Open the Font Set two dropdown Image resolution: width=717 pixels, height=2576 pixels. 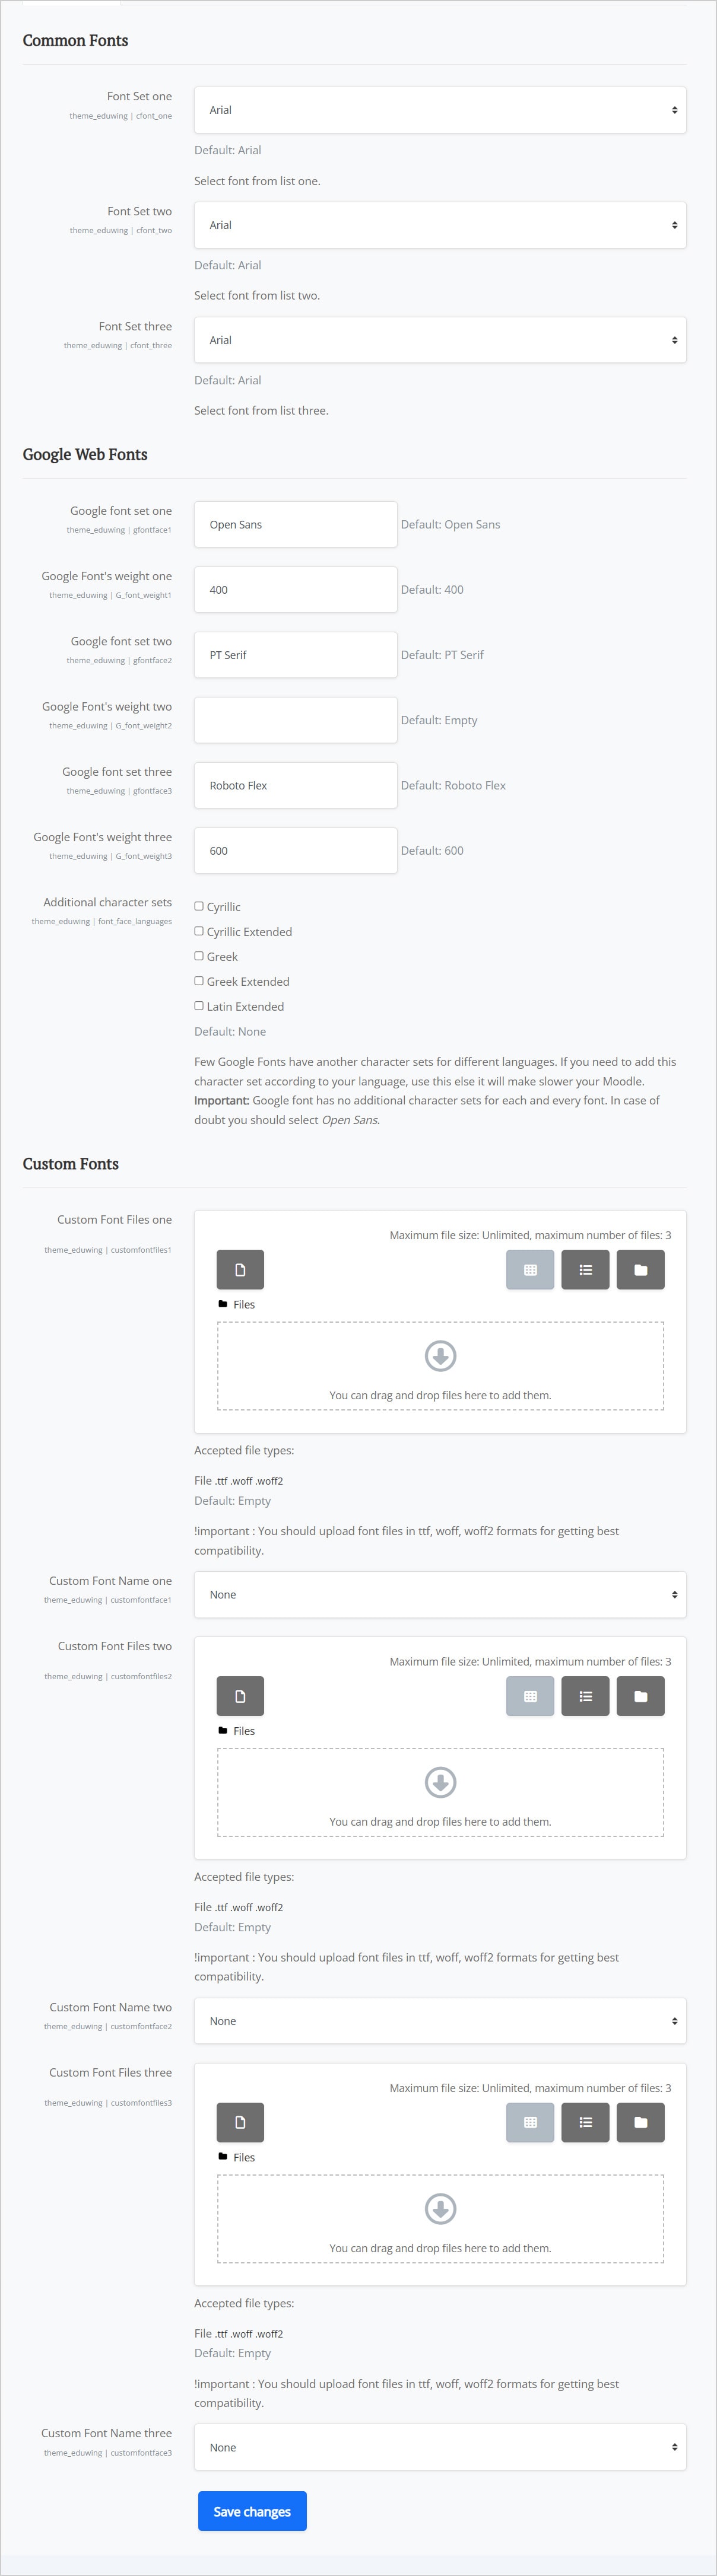(440, 224)
